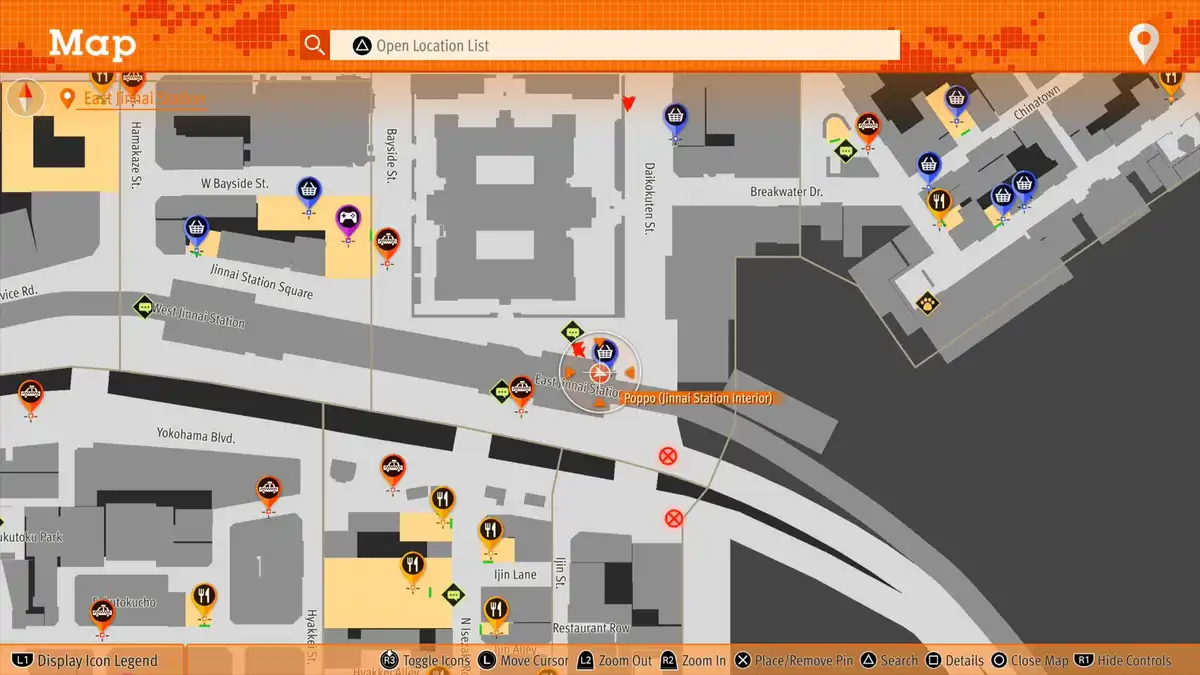1200x675 pixels.
Task: Click the compass icon in the top-left corner
Action: coord(25,98)
